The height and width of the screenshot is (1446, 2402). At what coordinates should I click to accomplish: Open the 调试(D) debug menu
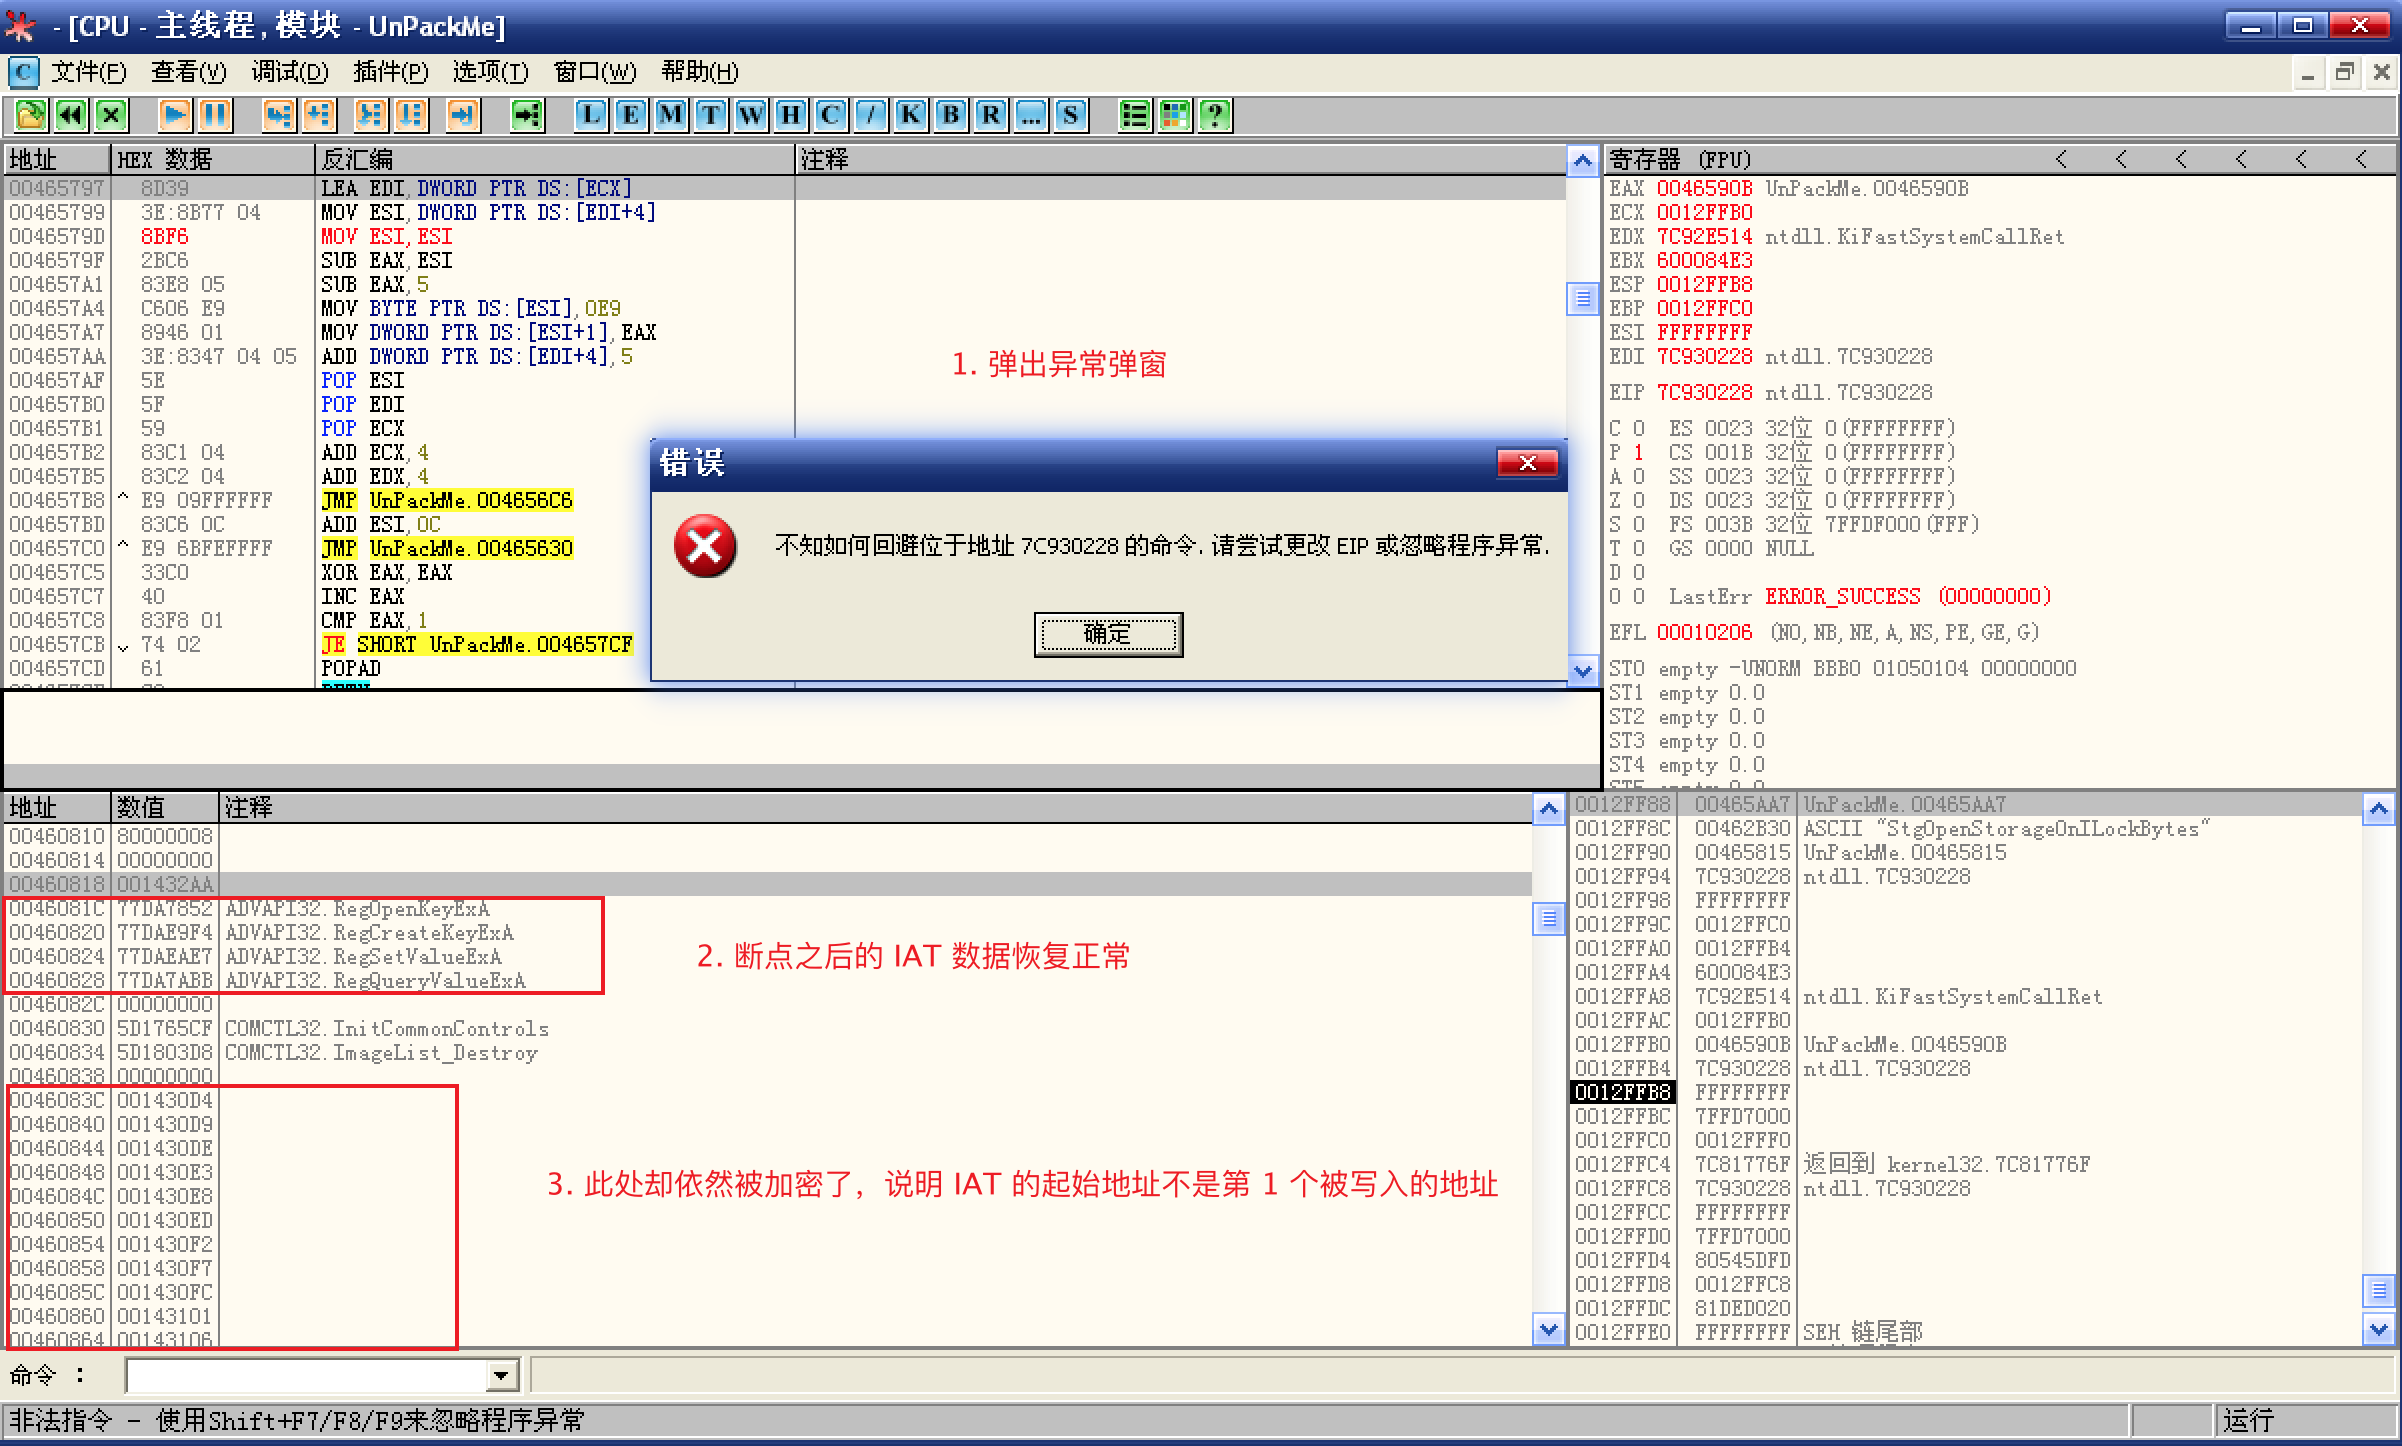coord(289,72)
